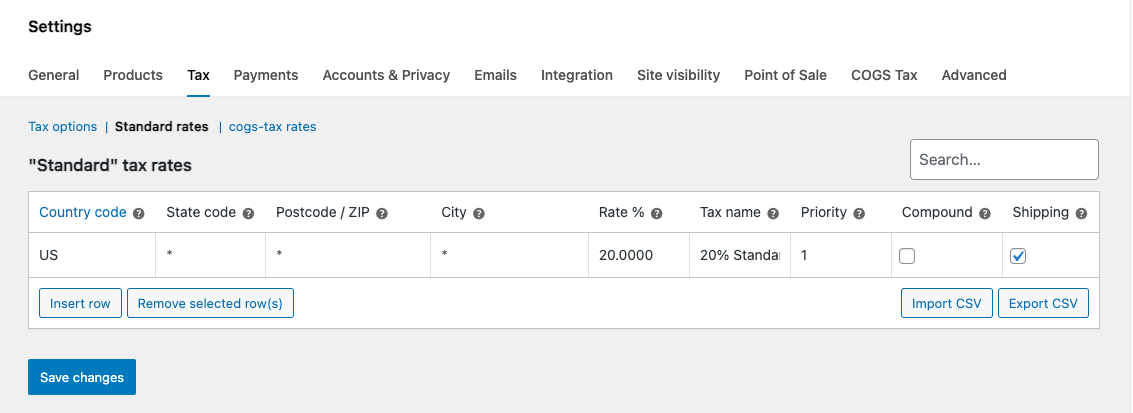The width and height of the screenshot is (1133, 413).
Task: Click the Postcode / ZIP help icon
Action: (382, 213)
